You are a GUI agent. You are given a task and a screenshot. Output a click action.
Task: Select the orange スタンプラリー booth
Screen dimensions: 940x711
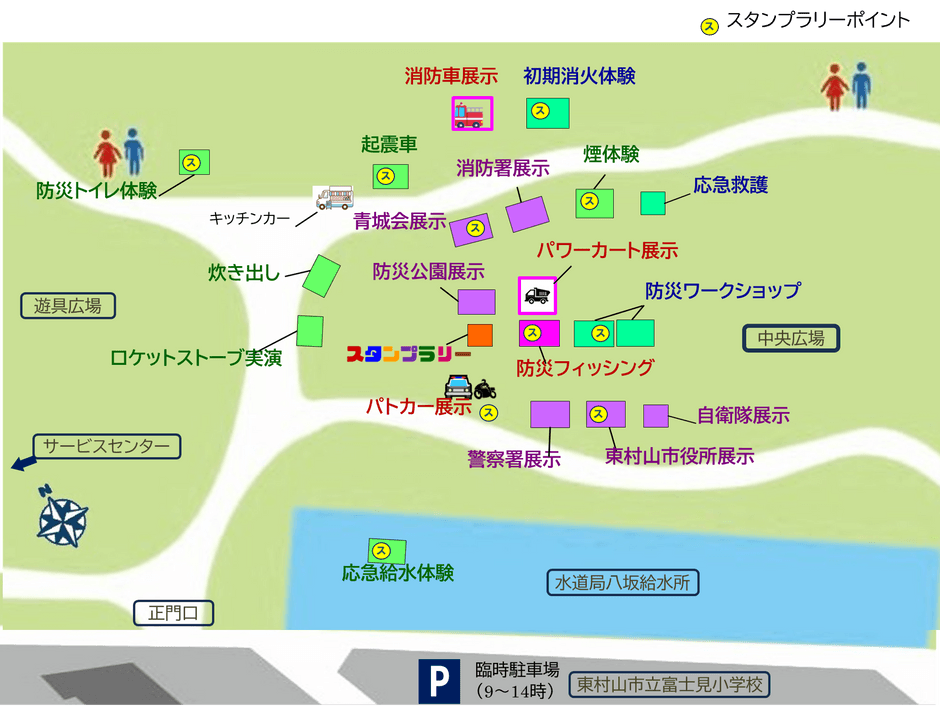480,335
